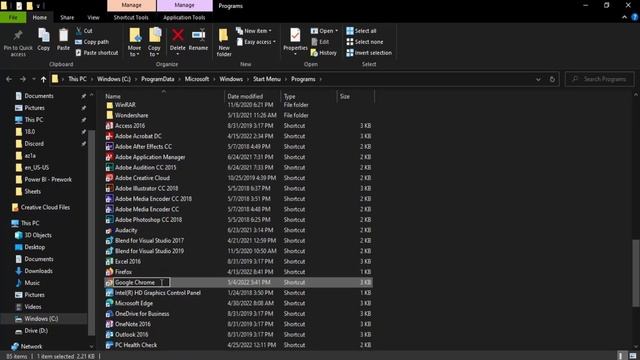Viewport: 640px width, 360px height.
Task: Switch to the View tab
Action: tap(93, 18)
